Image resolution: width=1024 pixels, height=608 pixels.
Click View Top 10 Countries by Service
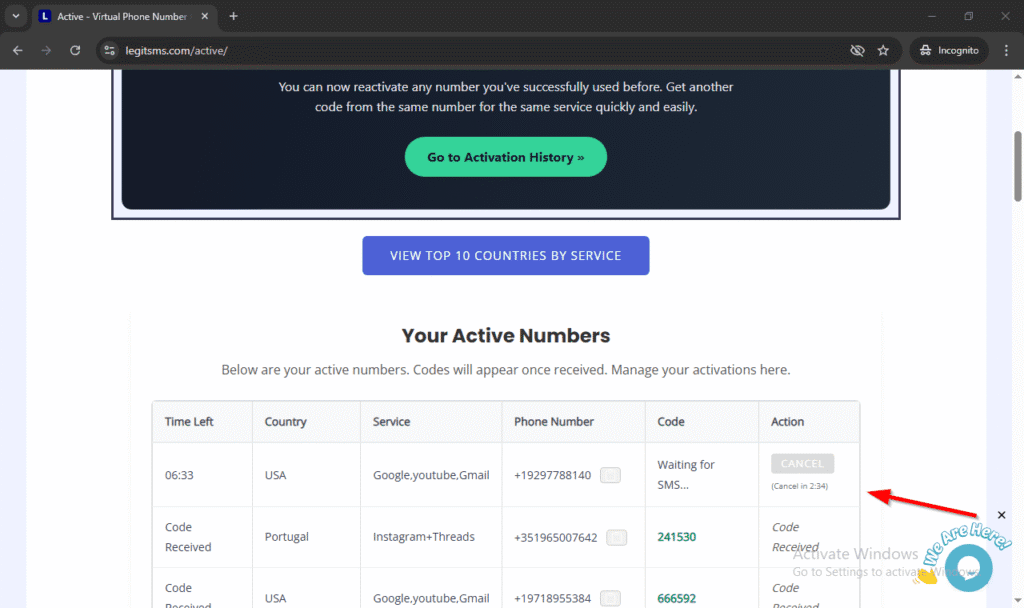pyautogui.click(x=505, y=255)
